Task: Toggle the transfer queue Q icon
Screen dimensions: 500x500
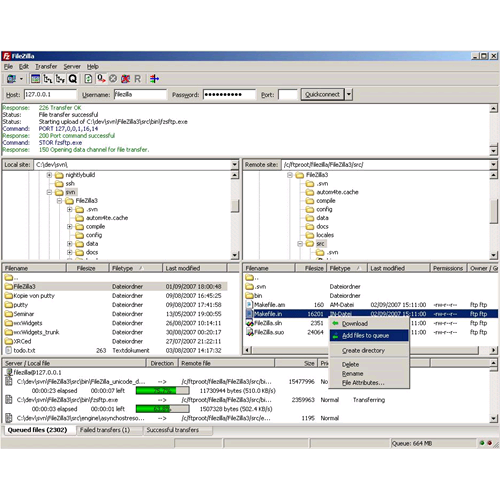Action: tap(73, 79)
